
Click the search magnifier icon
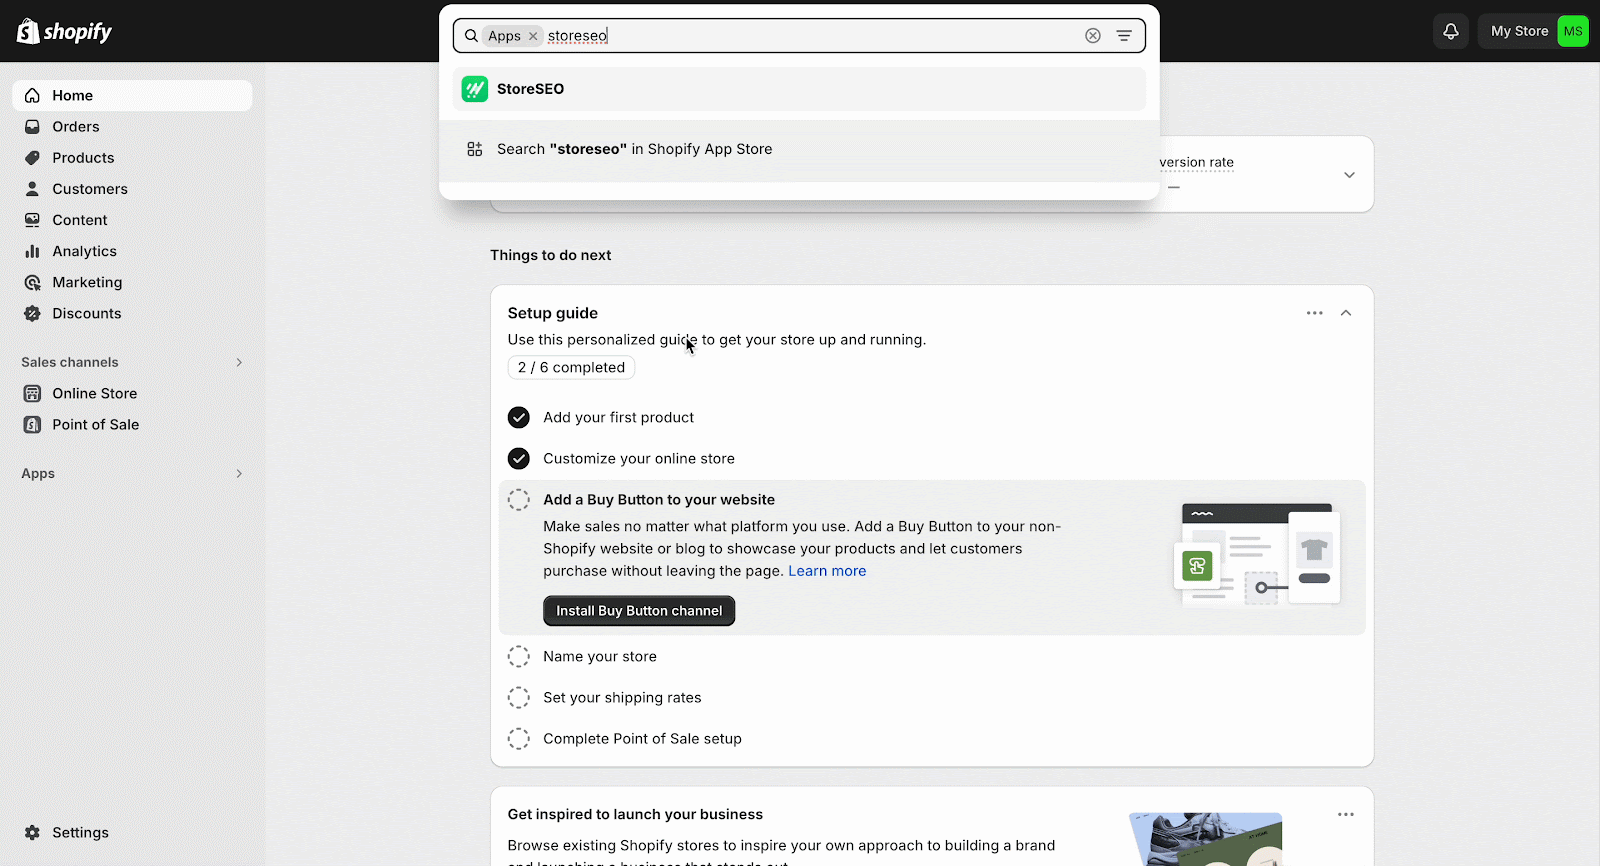coord(471,36)
